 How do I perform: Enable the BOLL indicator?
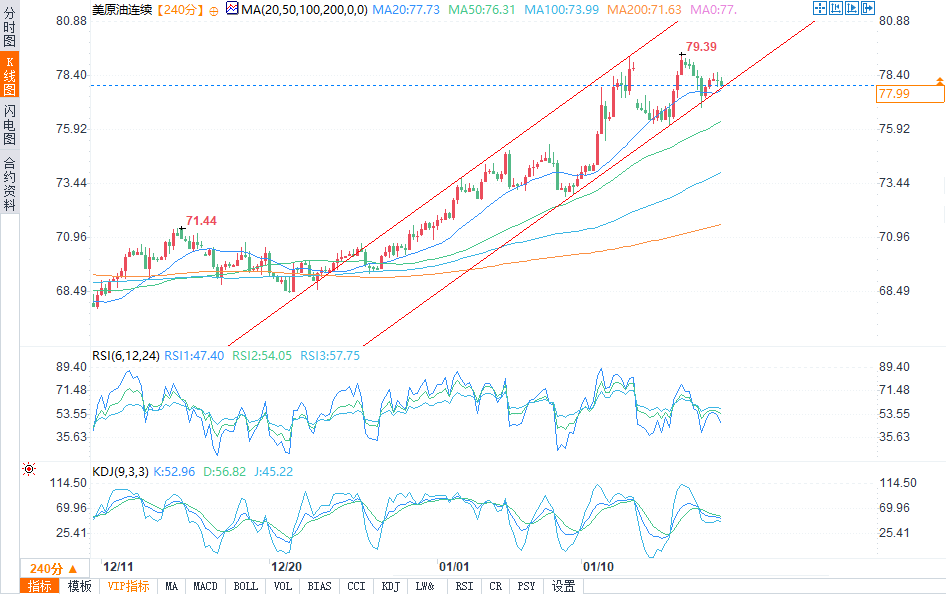[x=245, y=586]
